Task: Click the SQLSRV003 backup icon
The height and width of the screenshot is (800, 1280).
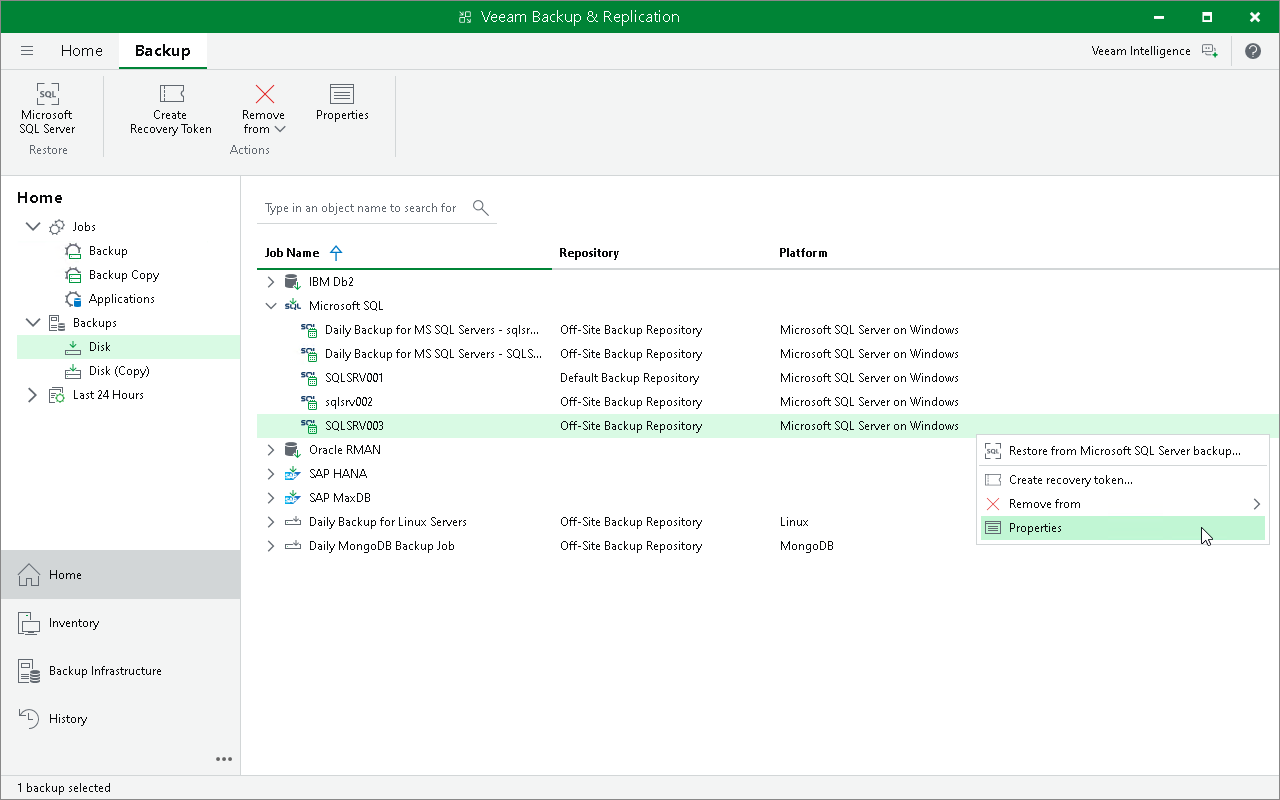Action: pos(309,426)
